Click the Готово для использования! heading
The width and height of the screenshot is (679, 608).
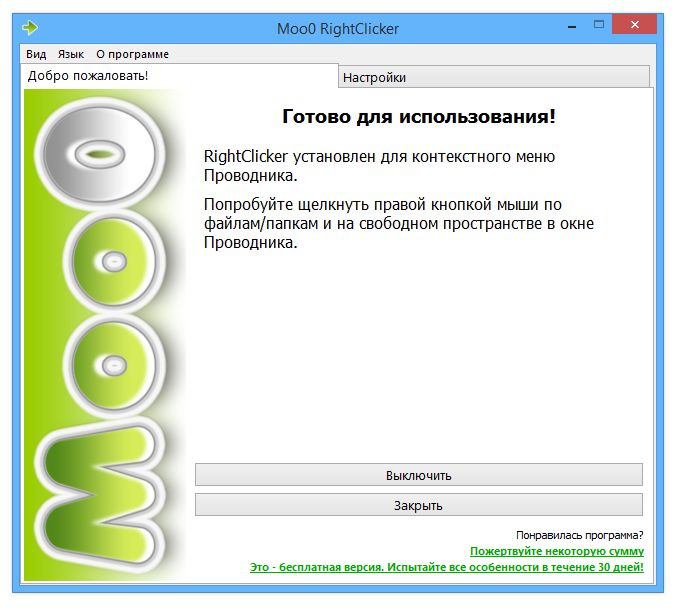419,116
